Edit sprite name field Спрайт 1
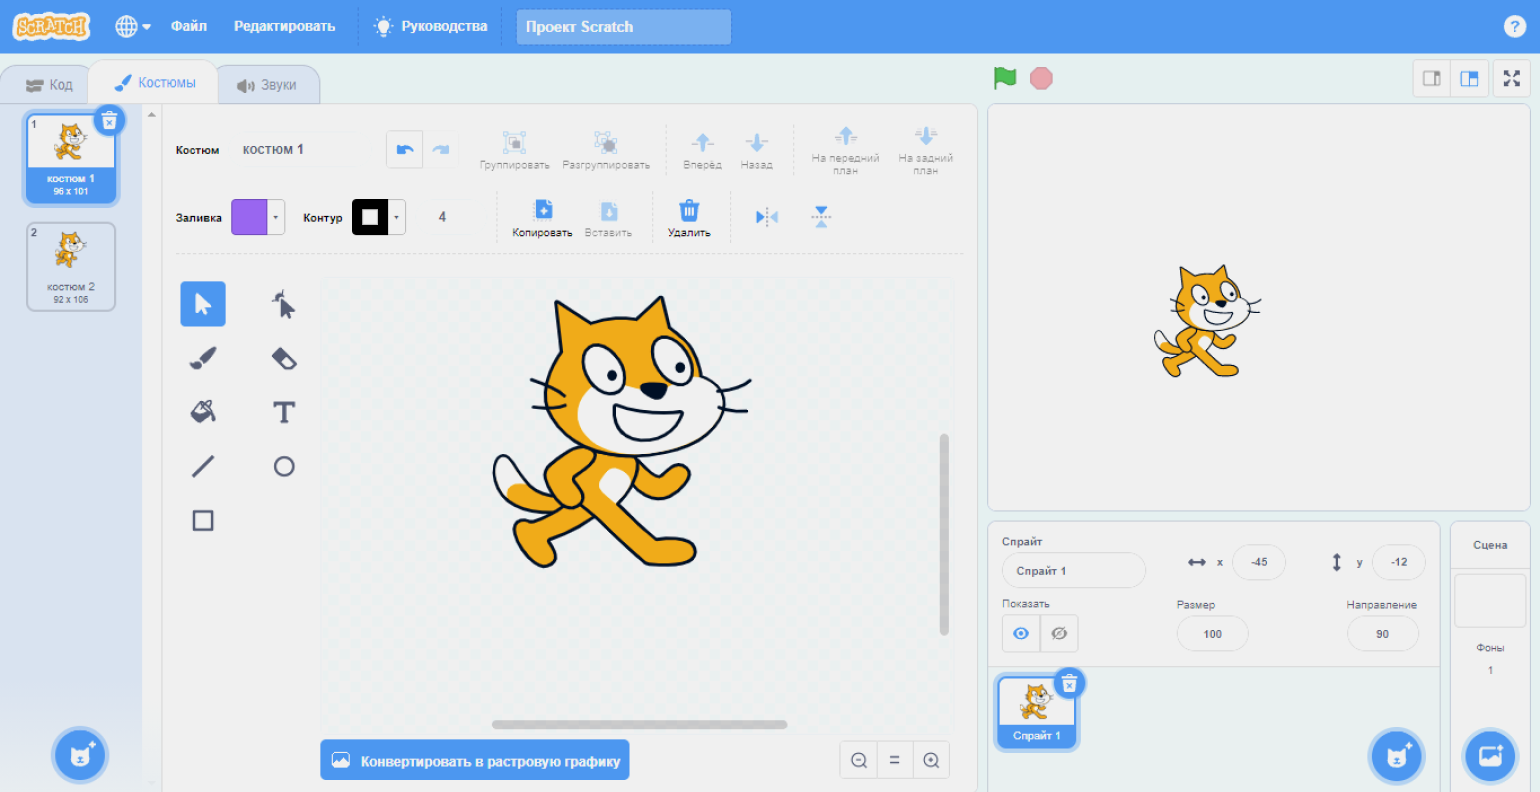 1074,571
